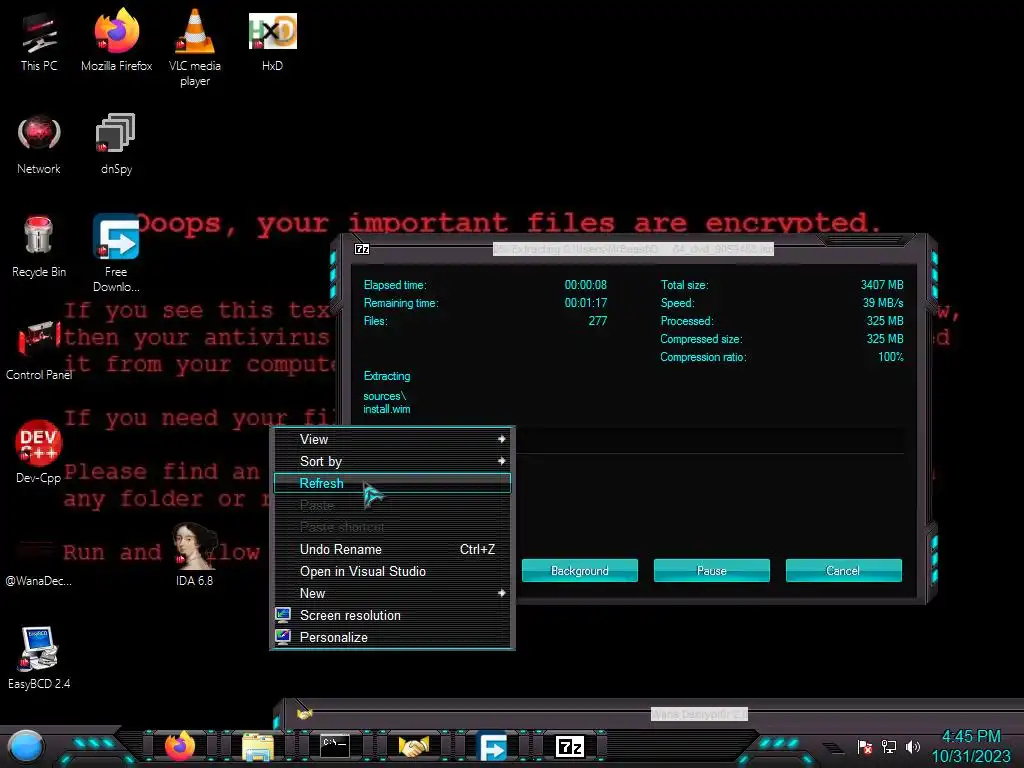Click the Files count 277
This screenshot has width=1024, height=768.
[x=598, y=321]
